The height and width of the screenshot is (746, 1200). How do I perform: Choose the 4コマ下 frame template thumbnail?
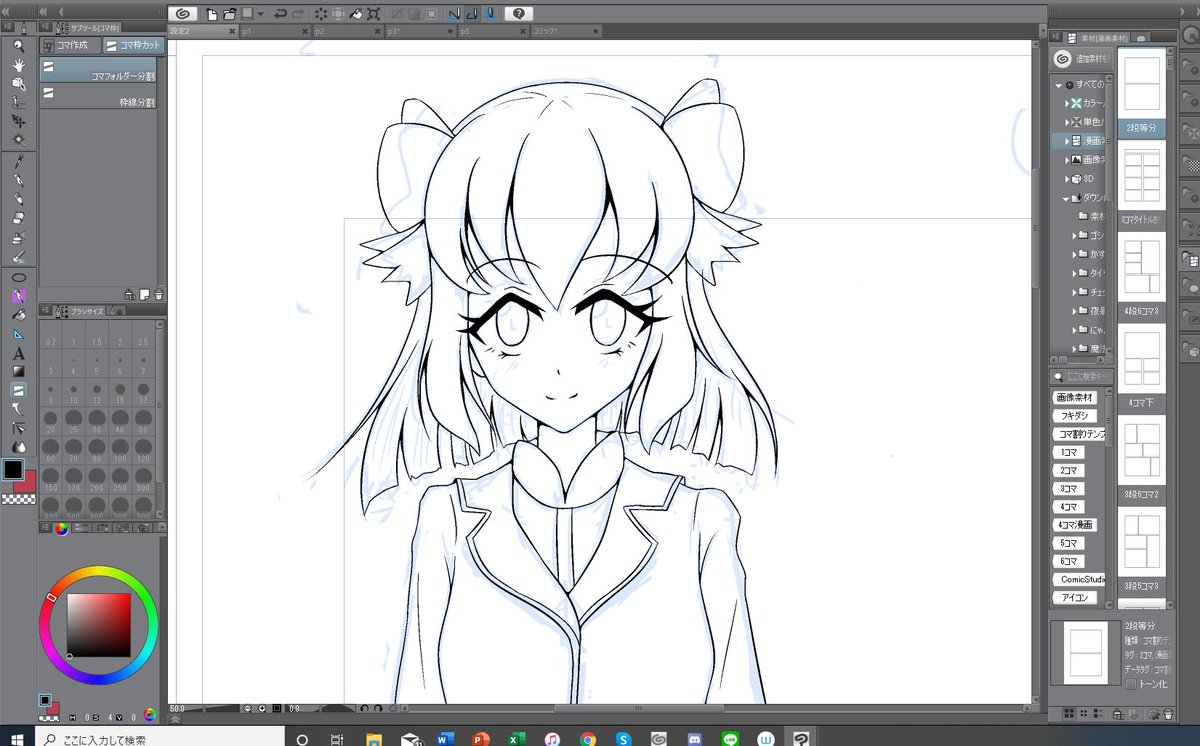(1142, 361)
